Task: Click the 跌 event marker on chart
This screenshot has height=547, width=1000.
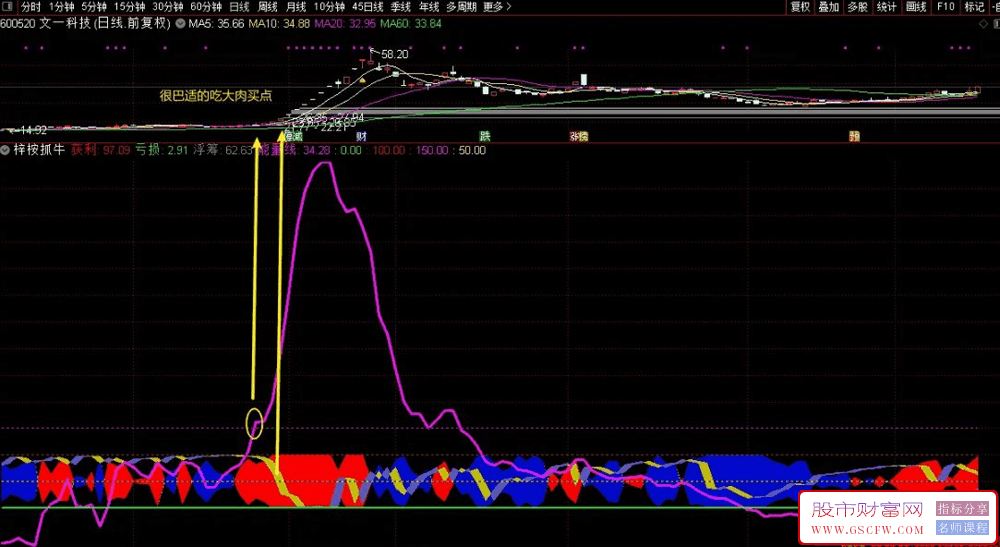Action: 485,136
